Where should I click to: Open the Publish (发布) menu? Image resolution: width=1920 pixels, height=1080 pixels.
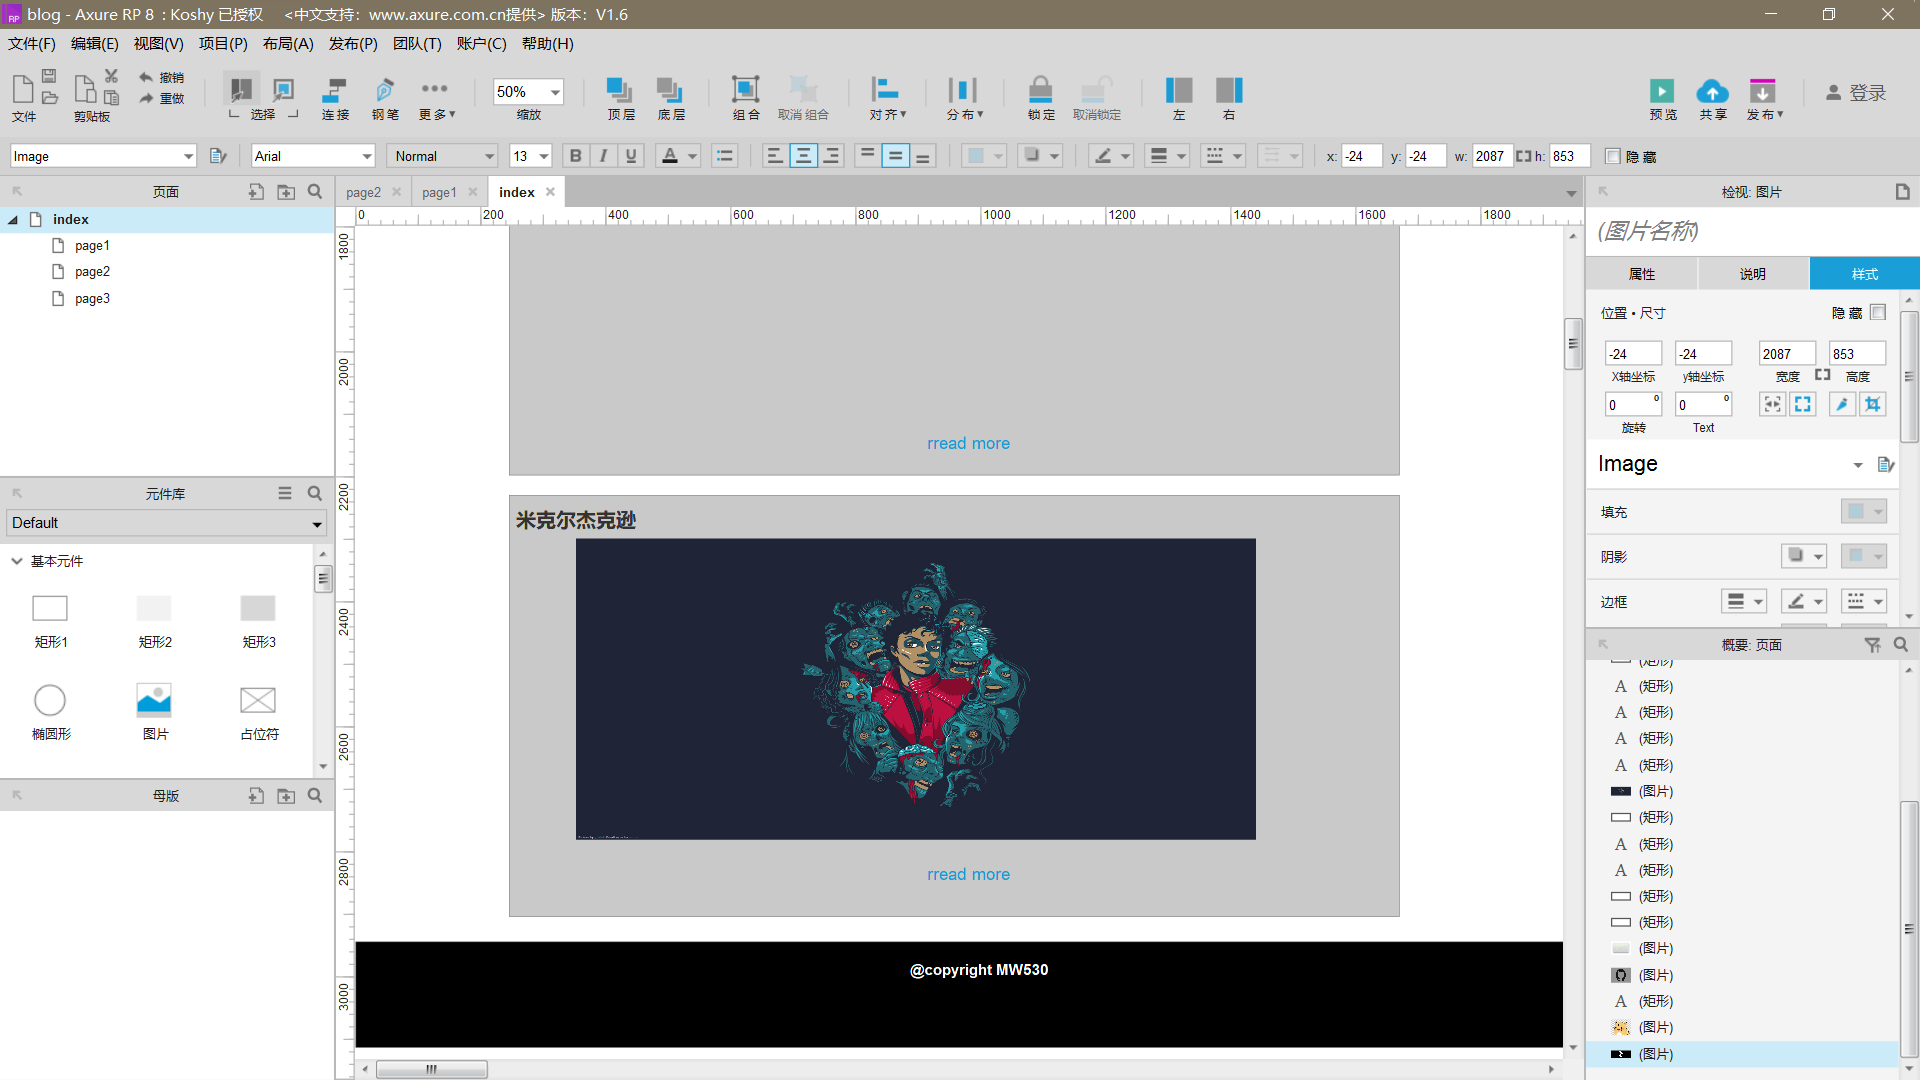click(x=353, y=44)
